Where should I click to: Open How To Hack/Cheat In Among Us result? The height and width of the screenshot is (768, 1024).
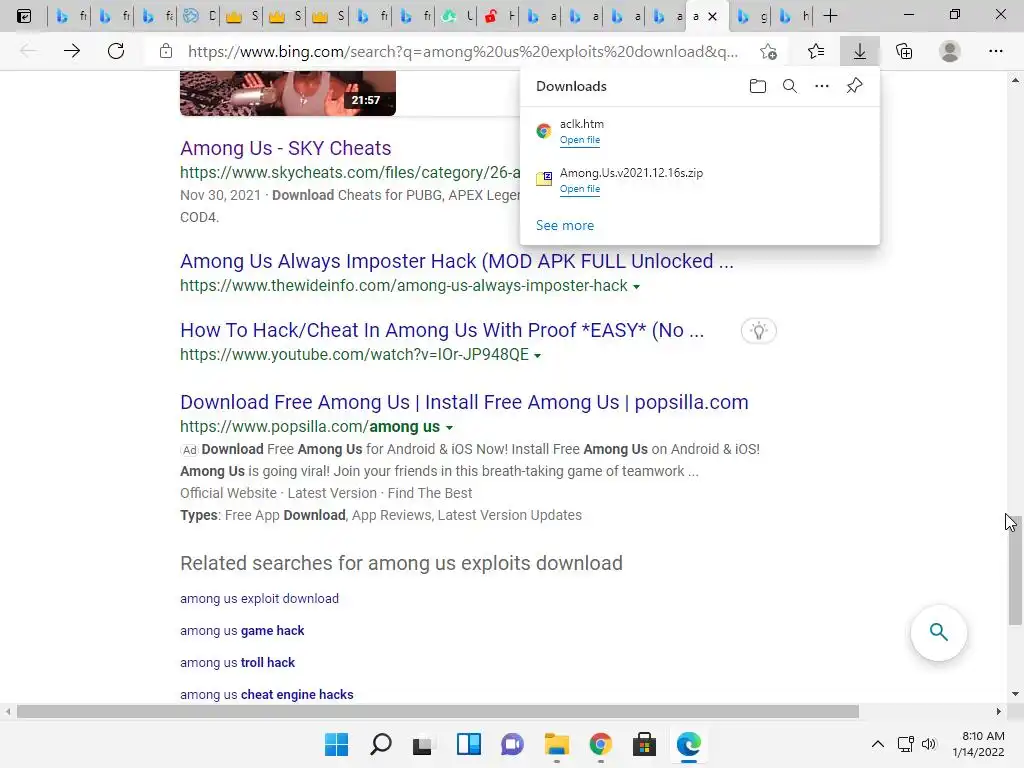pyautogui.click(x=442, y=330)
